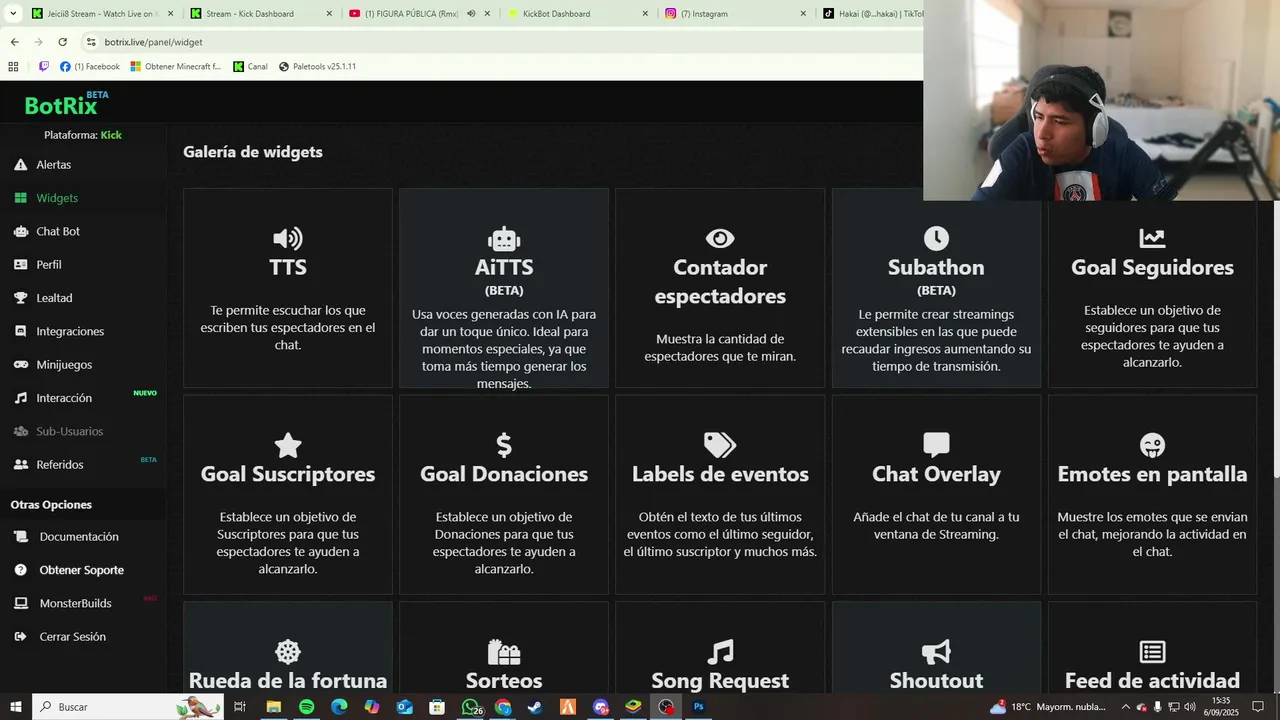Viewport: 1280px width, 720px height.
Task: Open the Subathon clock icon
Action: coord(936,238)
